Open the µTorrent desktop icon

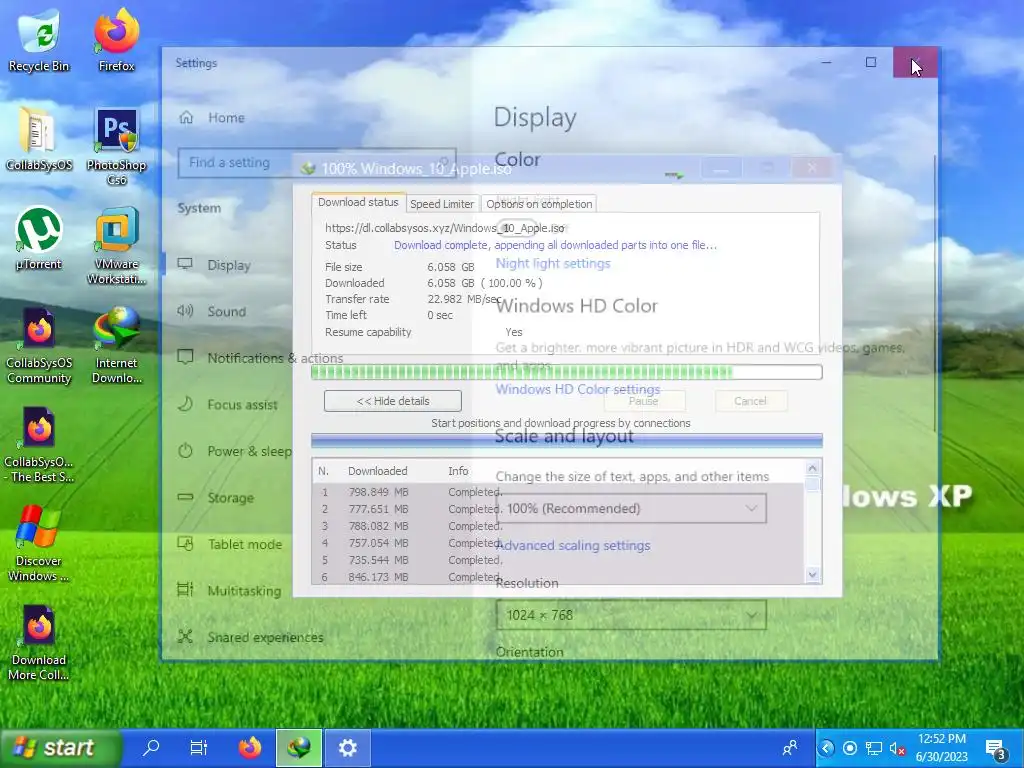click(39, 239)
